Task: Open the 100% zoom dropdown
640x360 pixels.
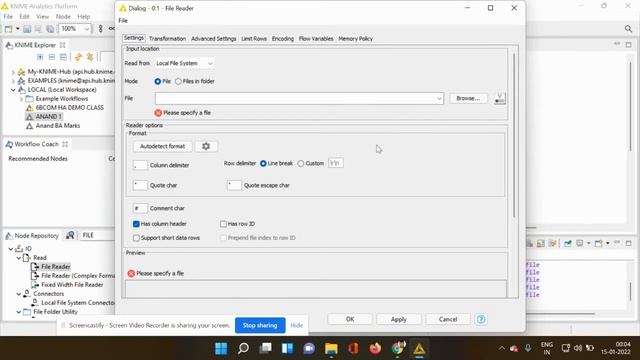Action: point(87,29)
